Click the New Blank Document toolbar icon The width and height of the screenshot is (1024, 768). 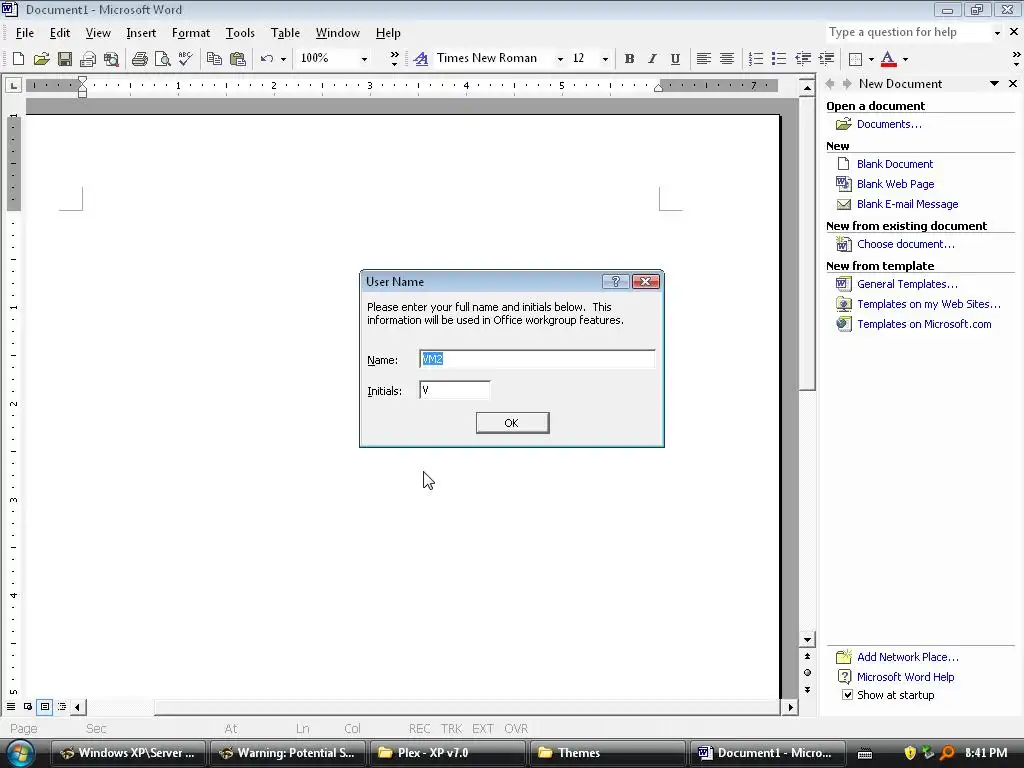point(18,59)
